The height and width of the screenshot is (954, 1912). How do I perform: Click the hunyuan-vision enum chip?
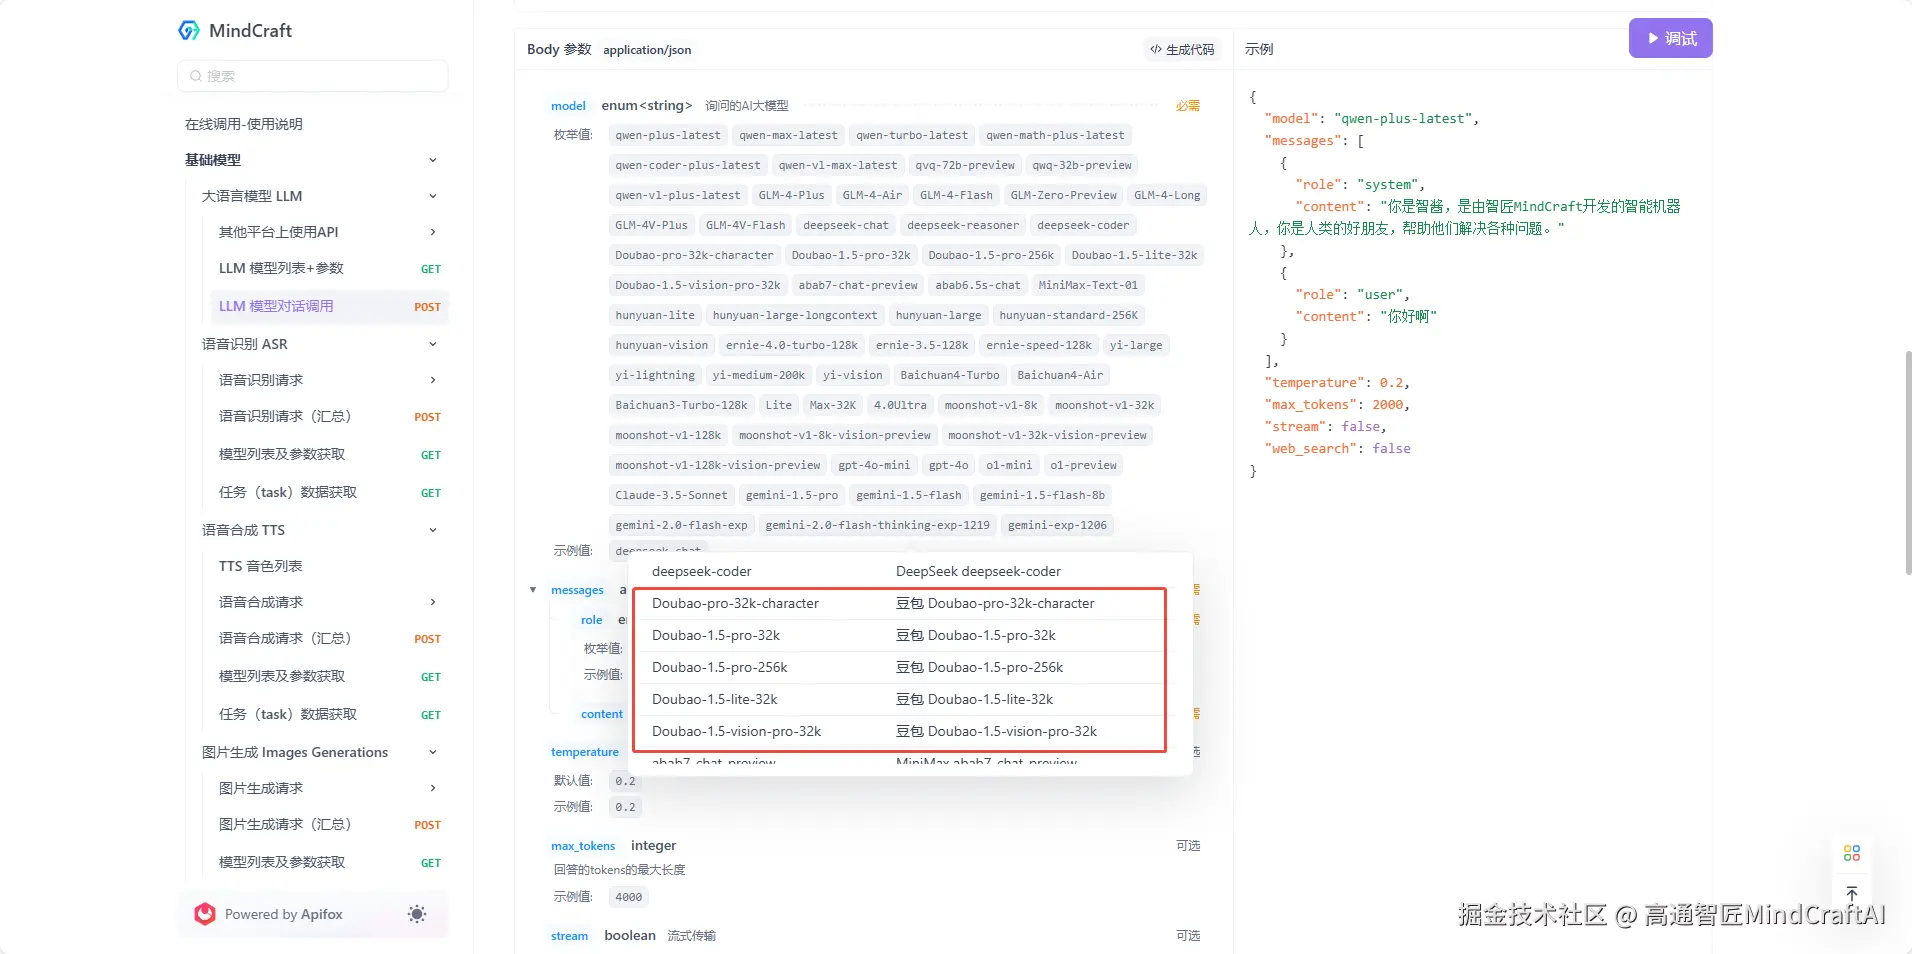(661, 345)
